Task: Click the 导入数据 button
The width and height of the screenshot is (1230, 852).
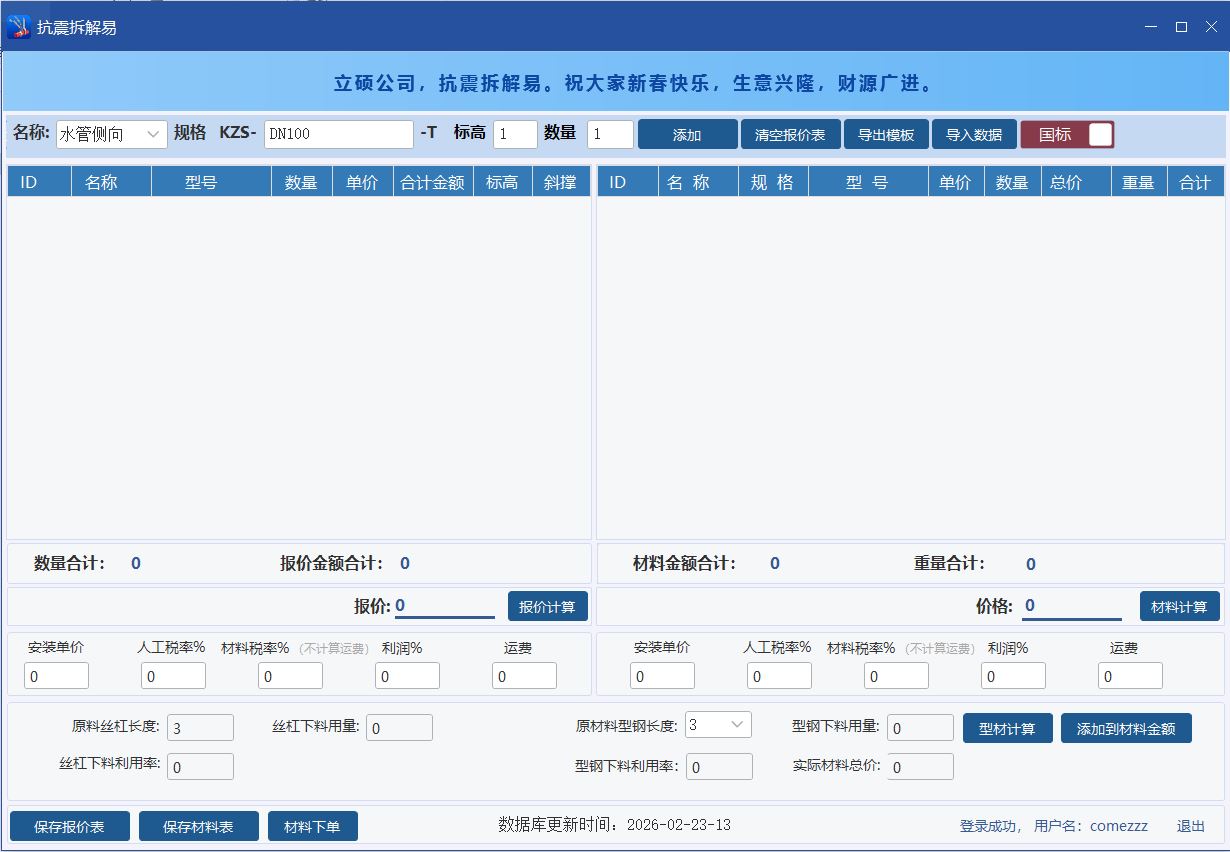Action: (974, 133)
